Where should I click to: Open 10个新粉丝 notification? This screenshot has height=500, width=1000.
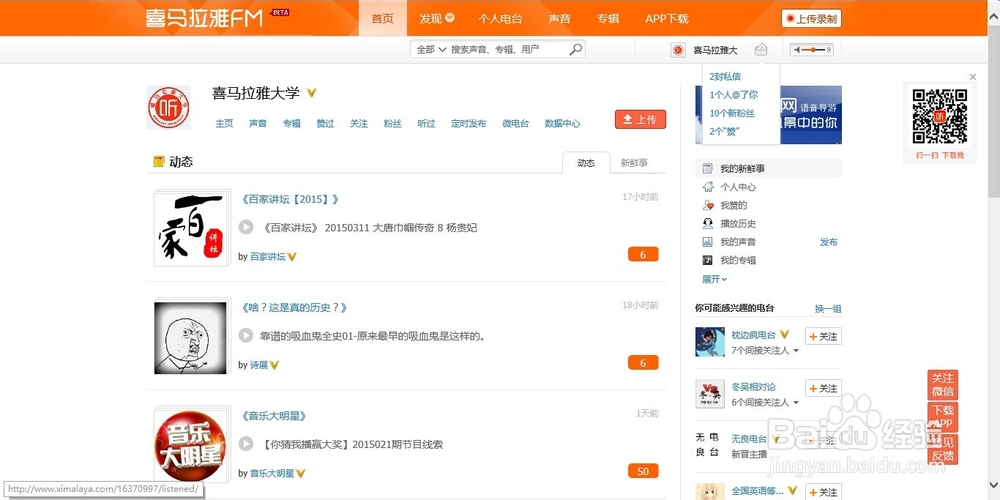732,113
